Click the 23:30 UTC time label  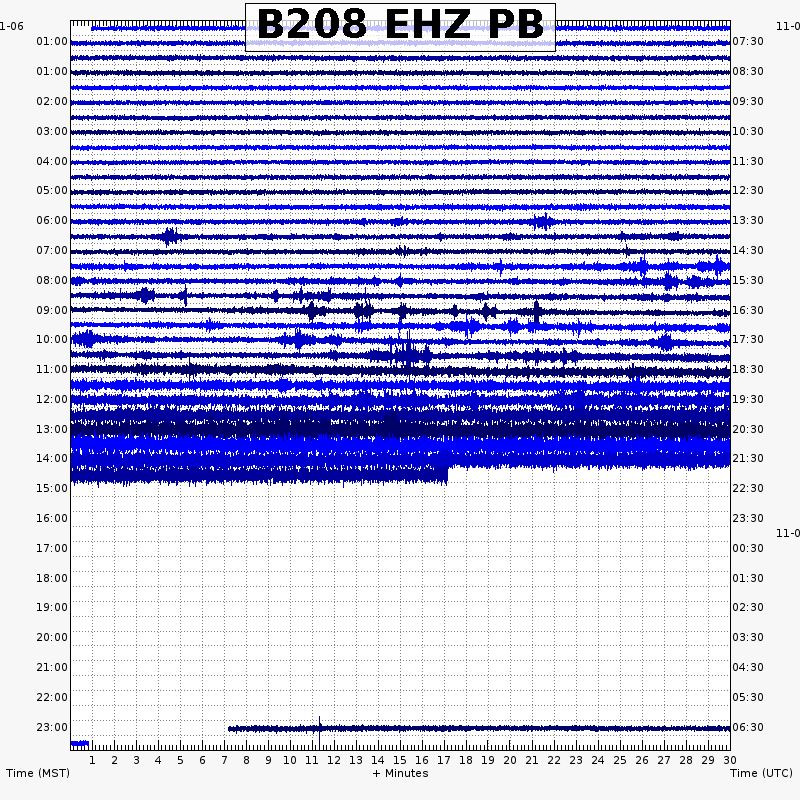[748, 518]
